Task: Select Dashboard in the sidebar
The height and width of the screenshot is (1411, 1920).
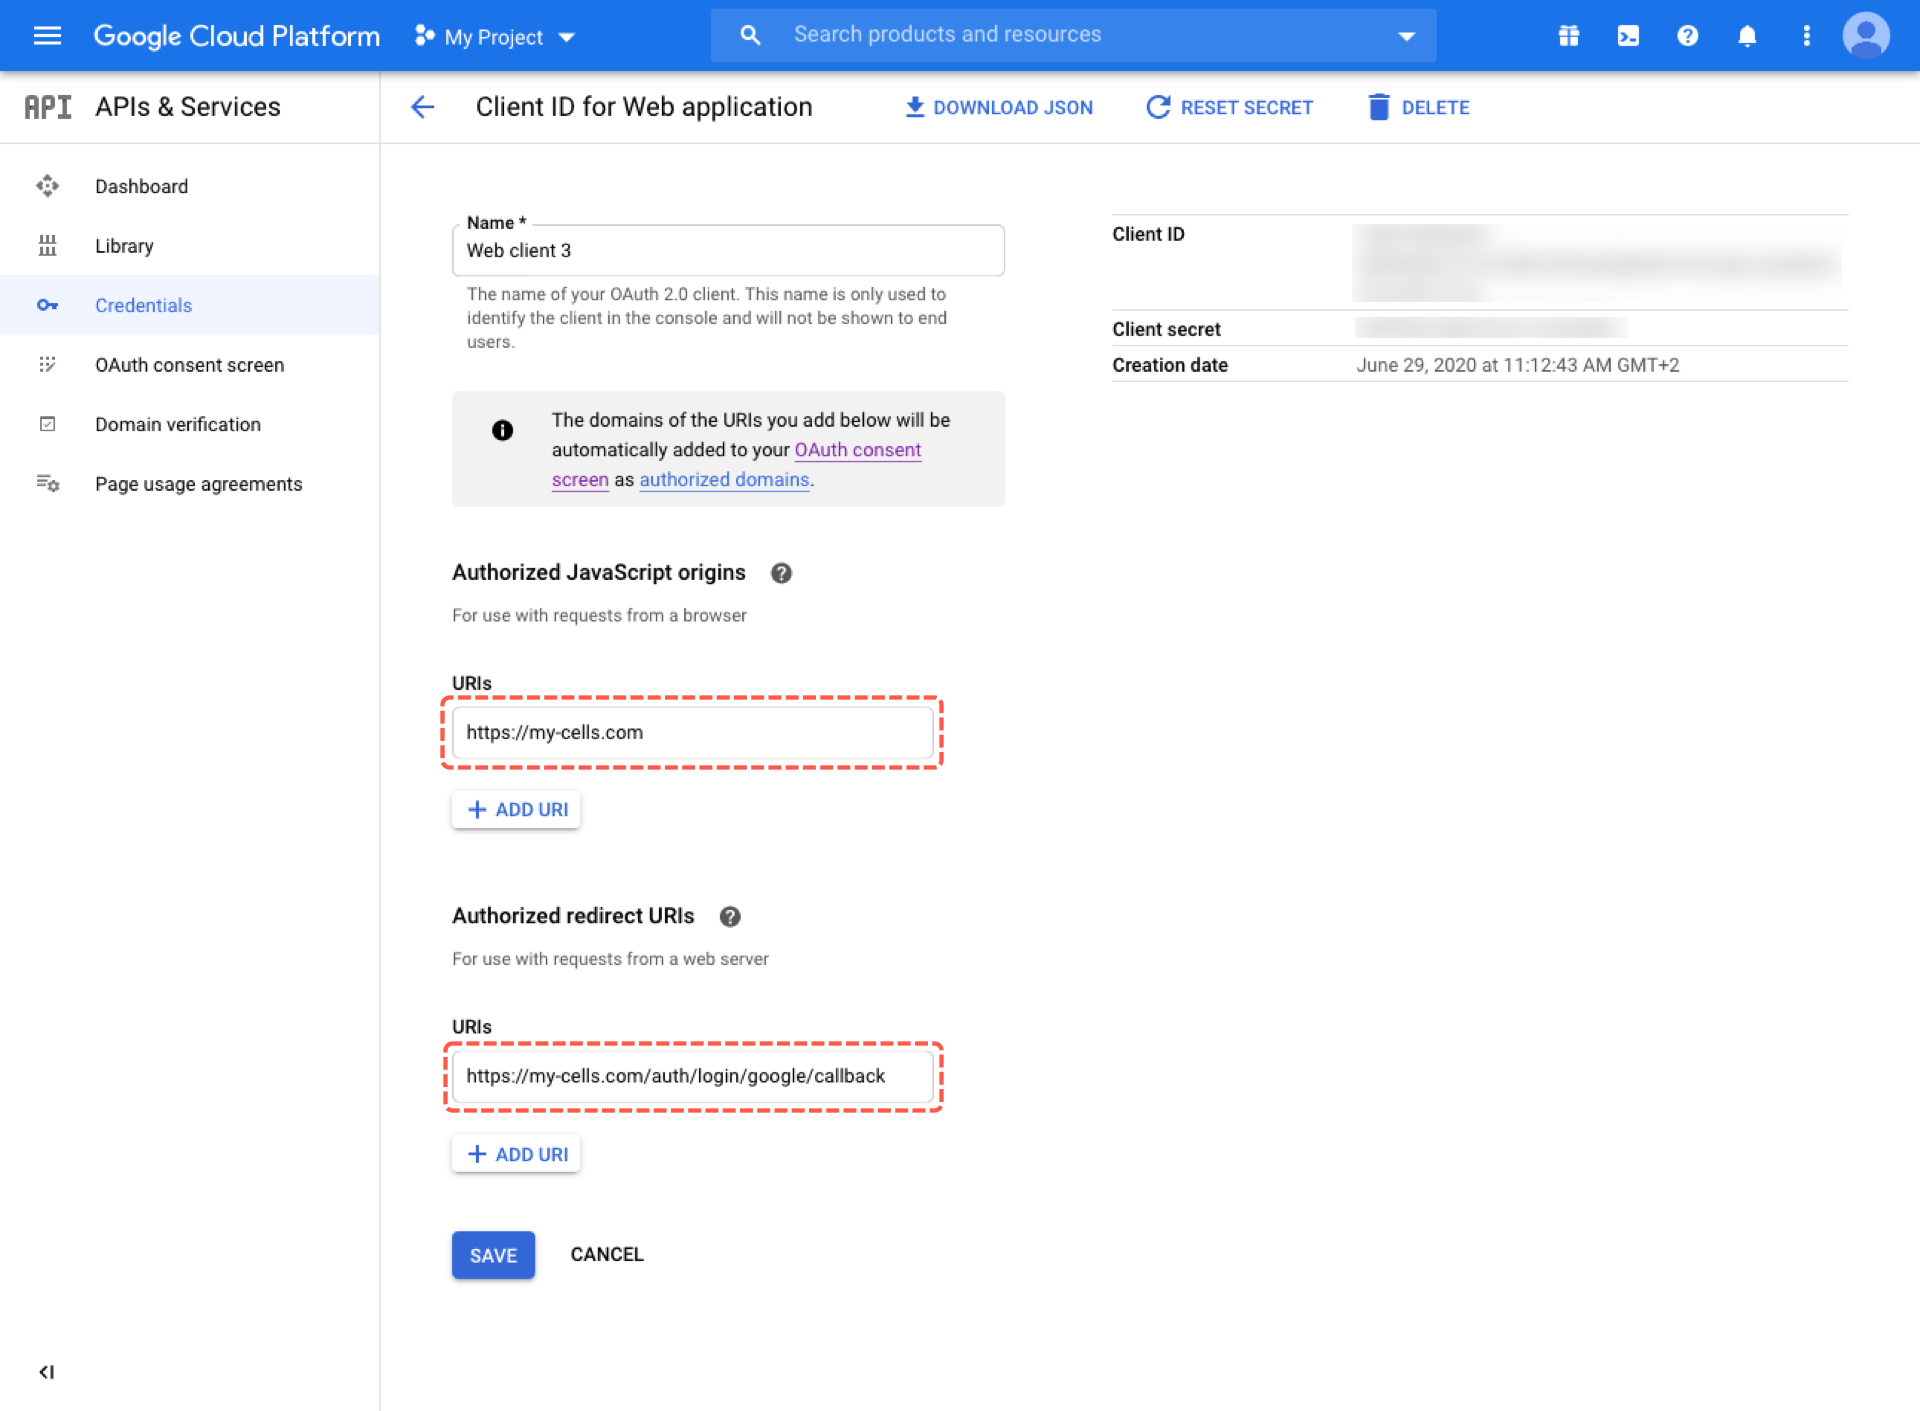Action: click(190, 186)
